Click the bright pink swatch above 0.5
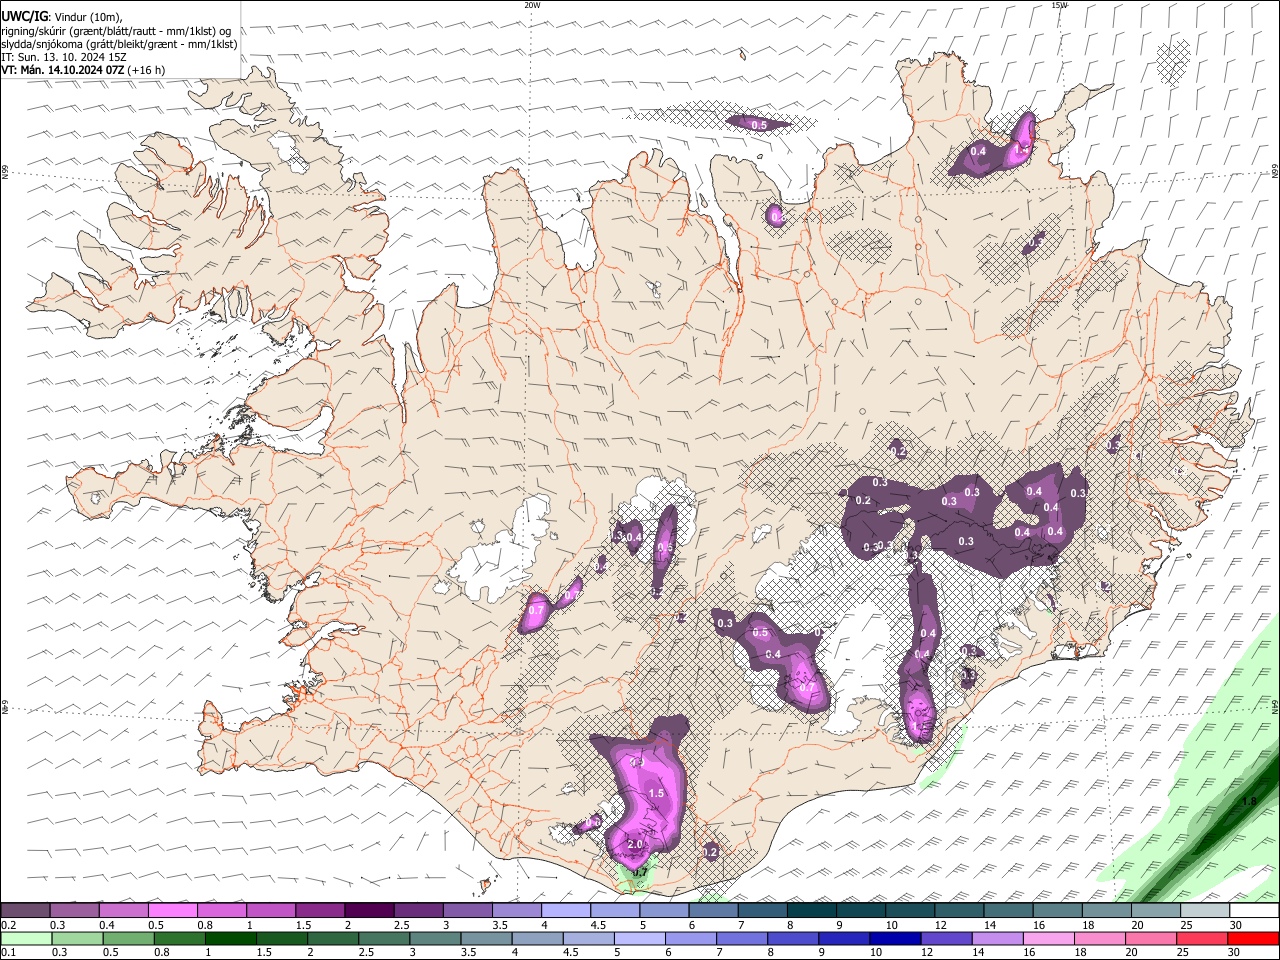The height and width of the screenshot is (960, 1280). 173,911
